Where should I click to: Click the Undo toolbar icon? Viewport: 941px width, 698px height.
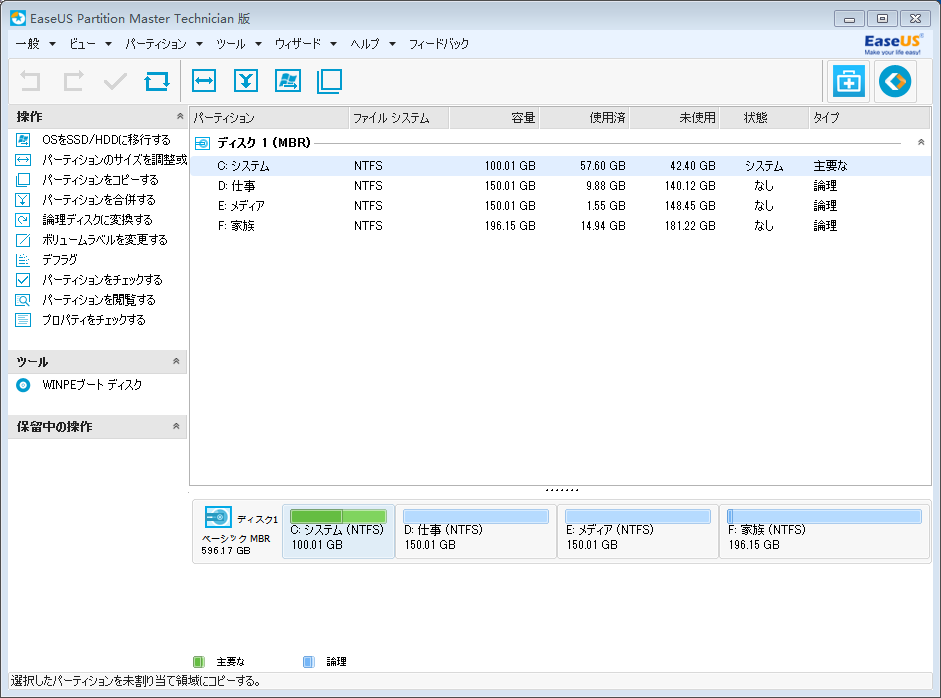(x=31, y=81)
